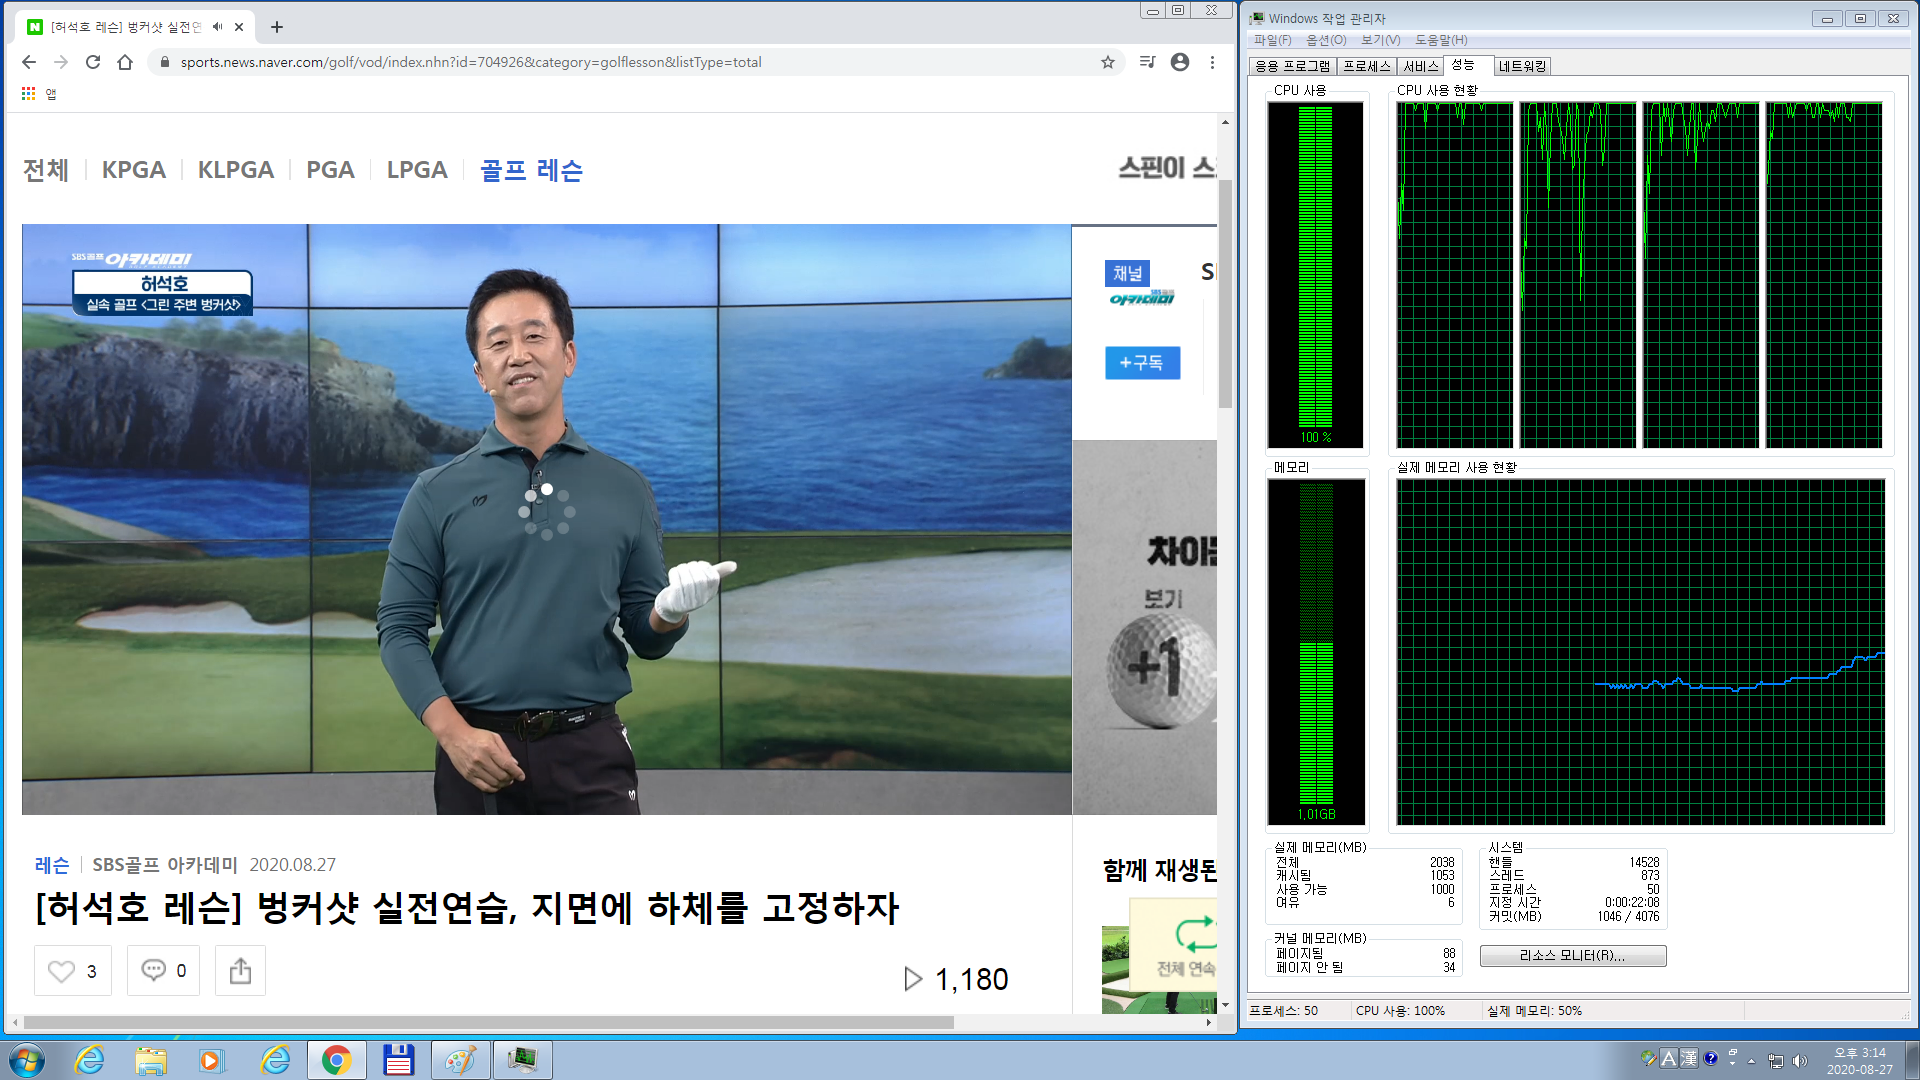Open the network status tray icon

point(1776,1060)
